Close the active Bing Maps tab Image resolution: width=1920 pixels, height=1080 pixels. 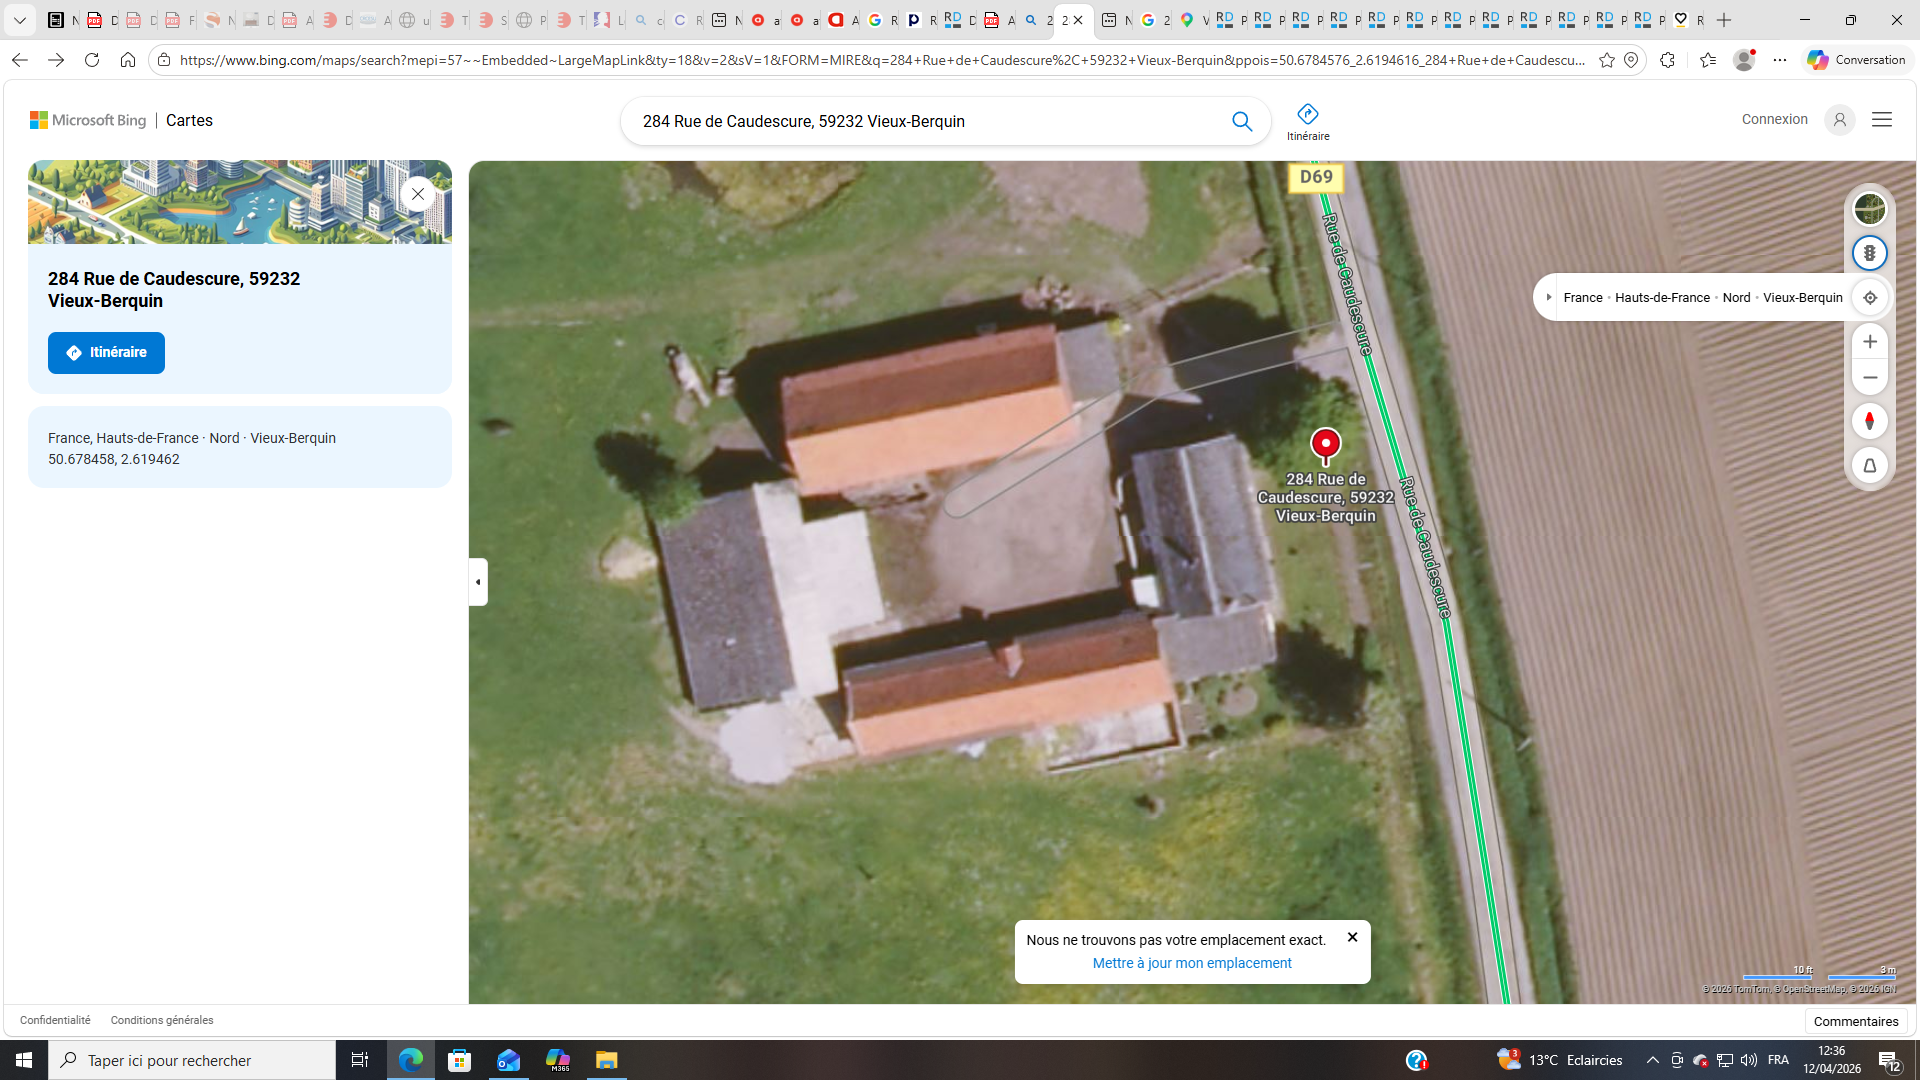(x=1078, y=20)
